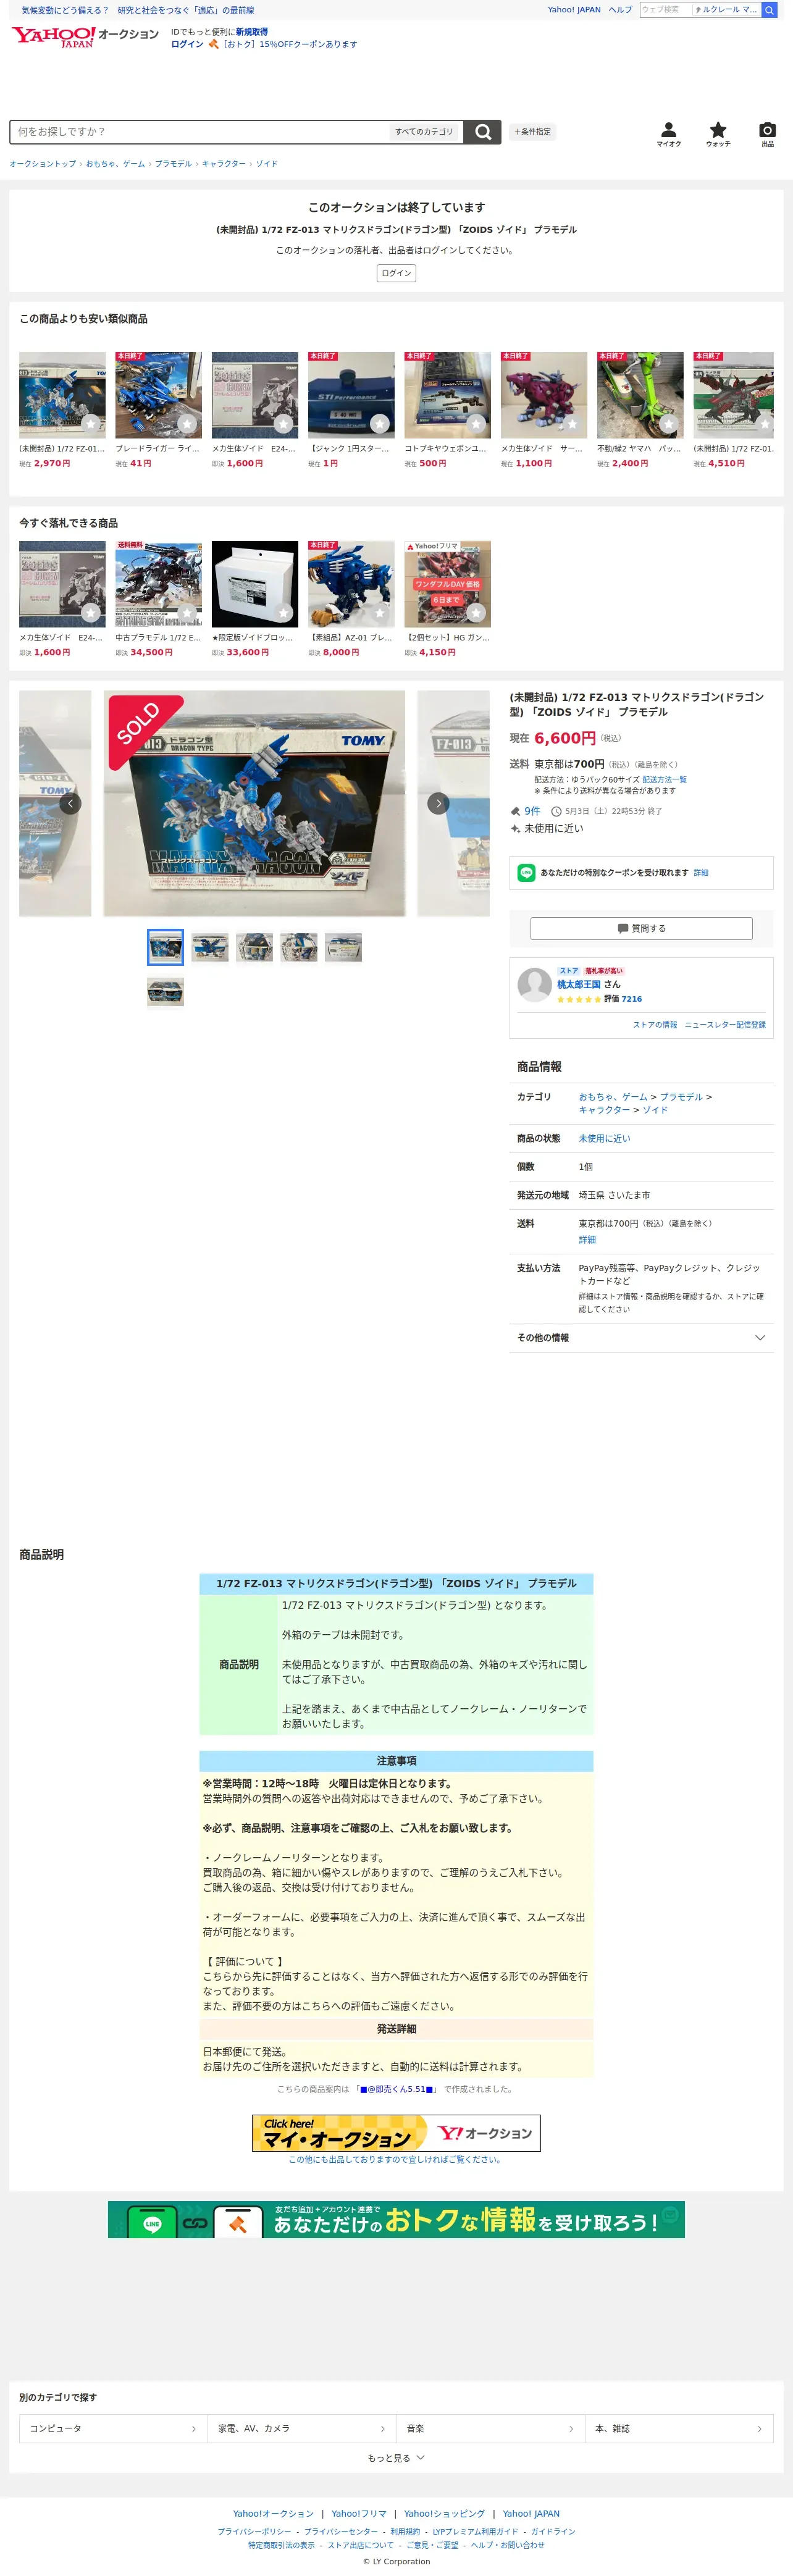Go to おもちゃ、ゲーム breadcrumb
The width and height of the screenshot is (793, 2576).
[x=115, y=164]
